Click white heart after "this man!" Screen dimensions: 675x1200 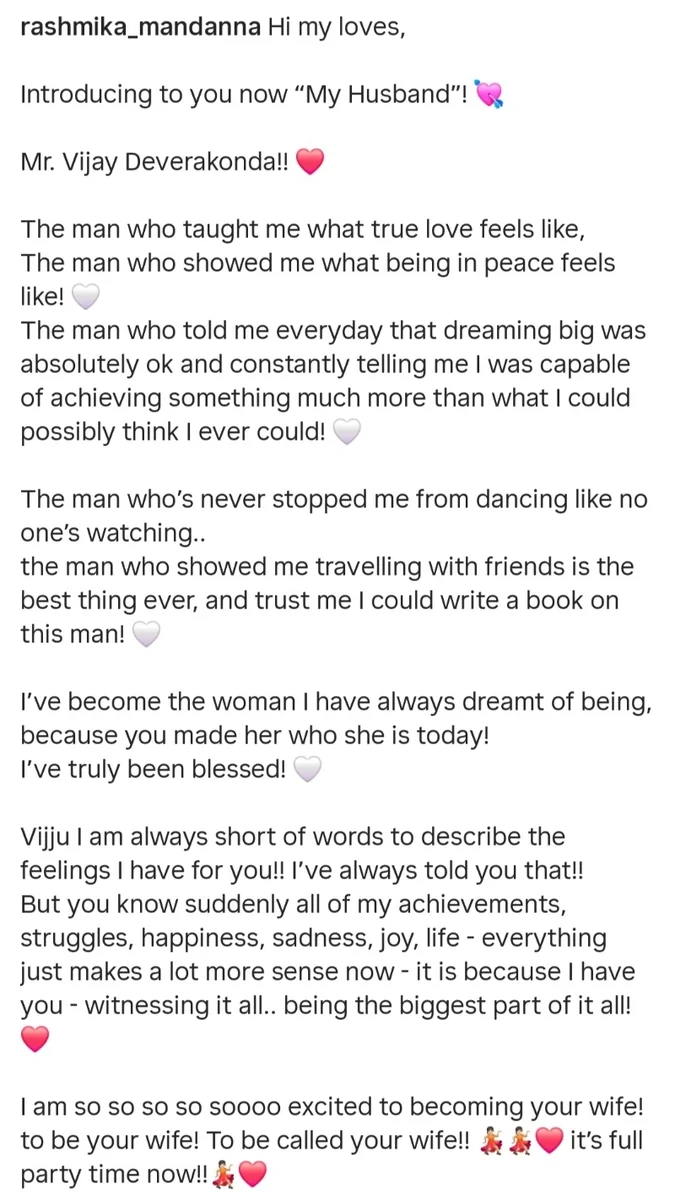click(x=146, y=635)
